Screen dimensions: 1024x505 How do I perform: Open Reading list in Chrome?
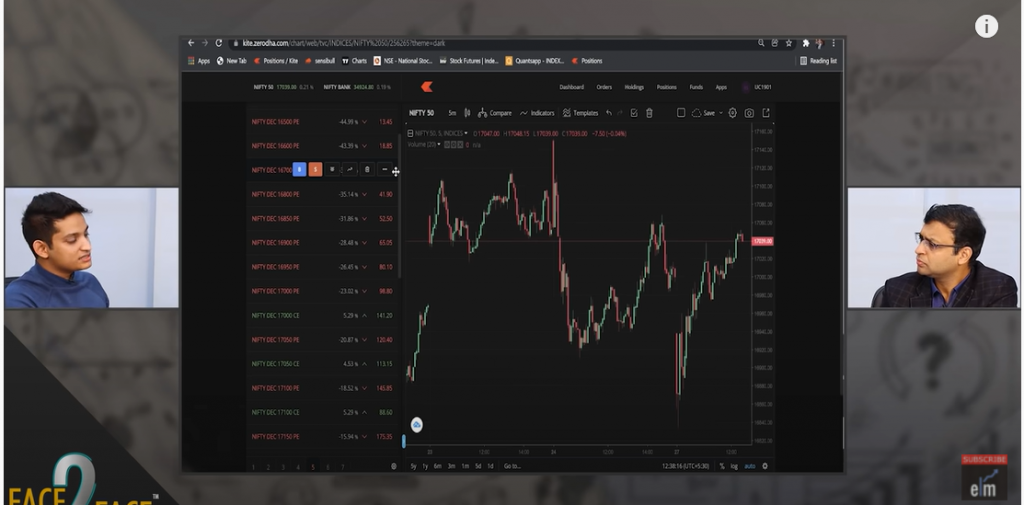coord(818,61)
